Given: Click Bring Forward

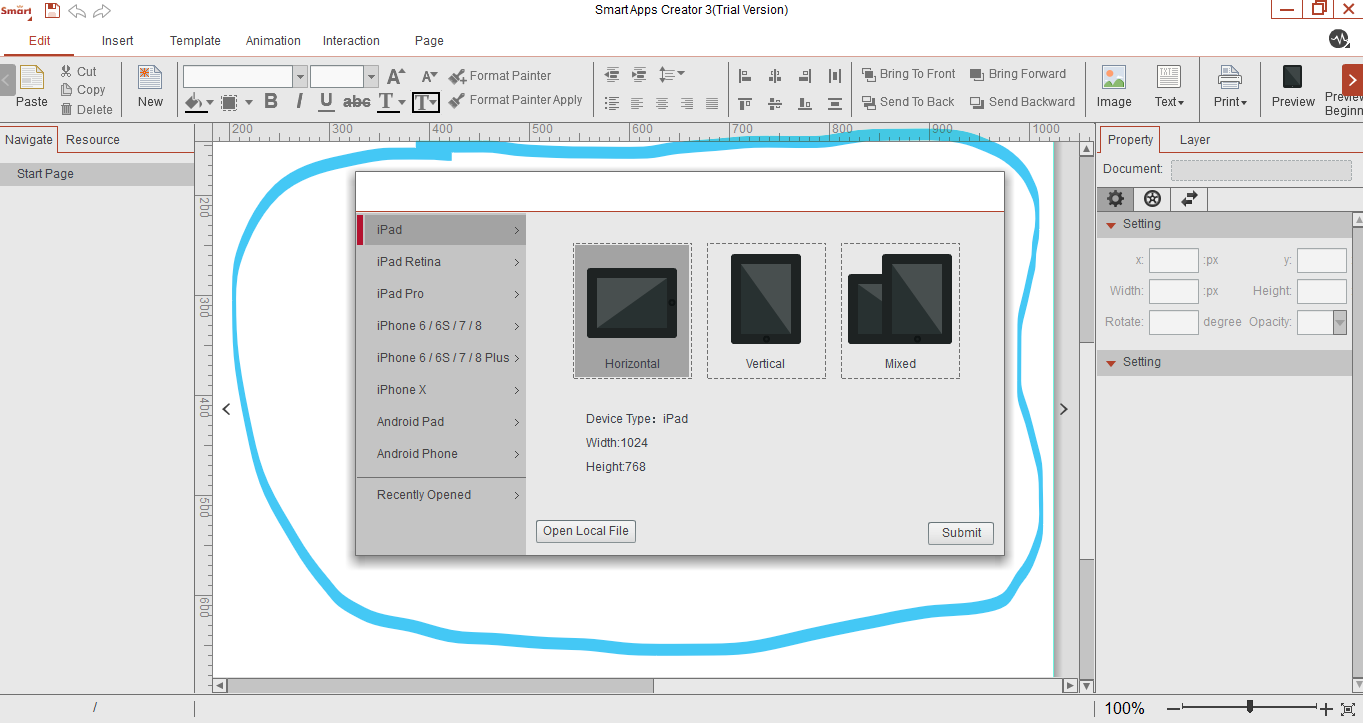Looking at the screenshot, I should (1018, 74).
